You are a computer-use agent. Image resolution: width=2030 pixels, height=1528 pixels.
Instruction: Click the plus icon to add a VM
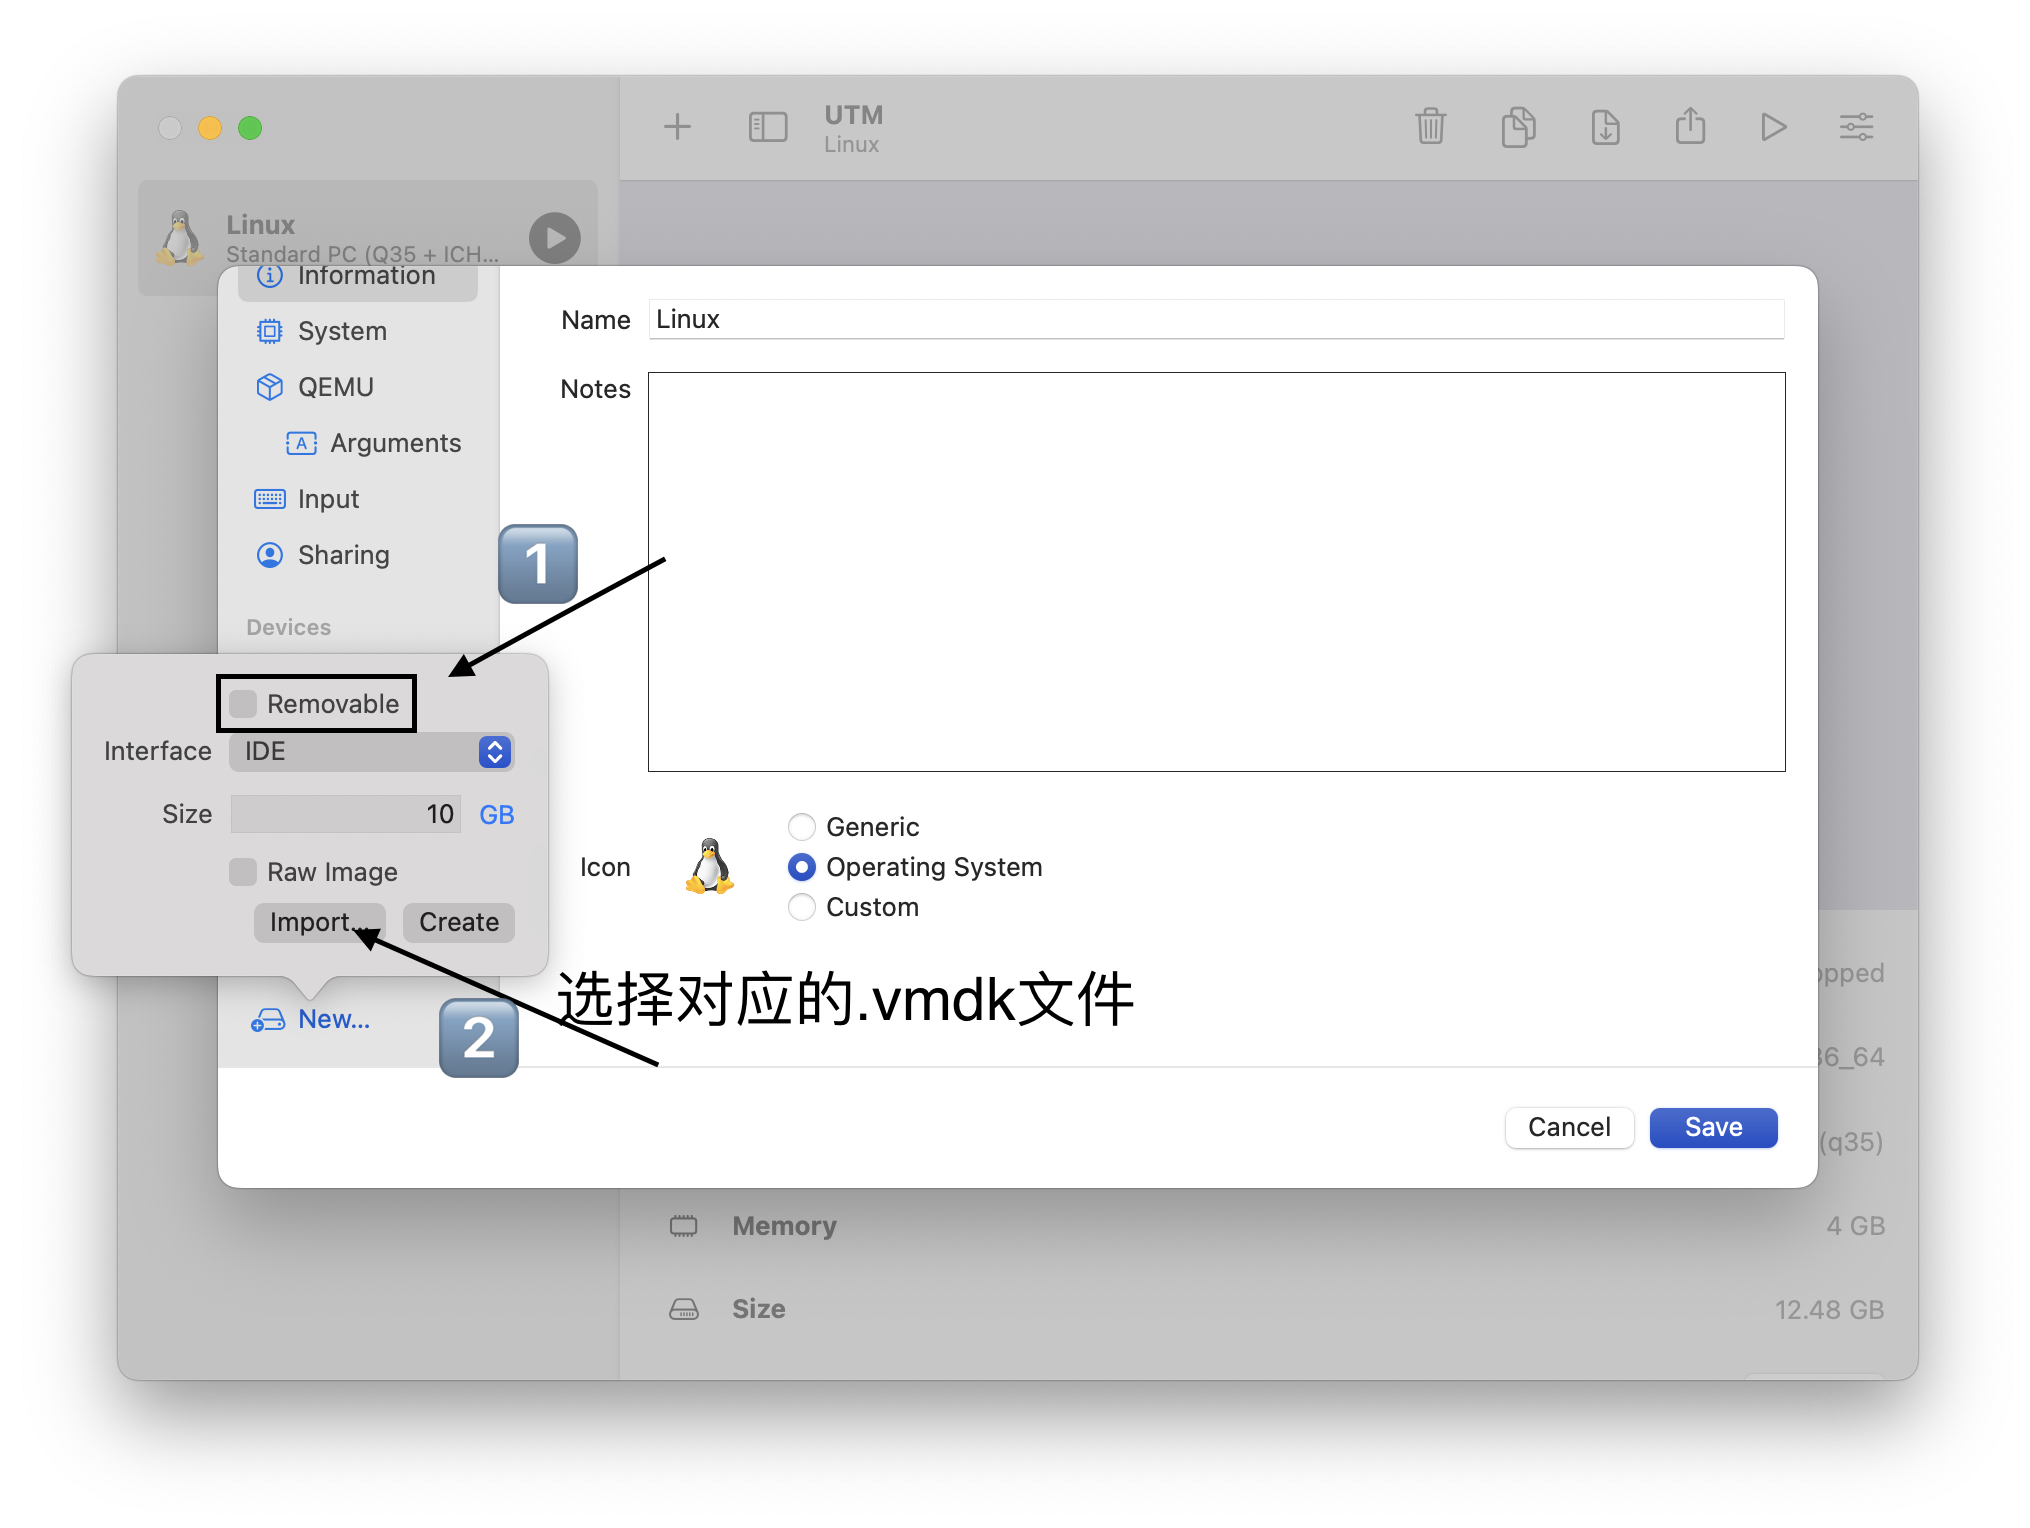coord(677,127)
